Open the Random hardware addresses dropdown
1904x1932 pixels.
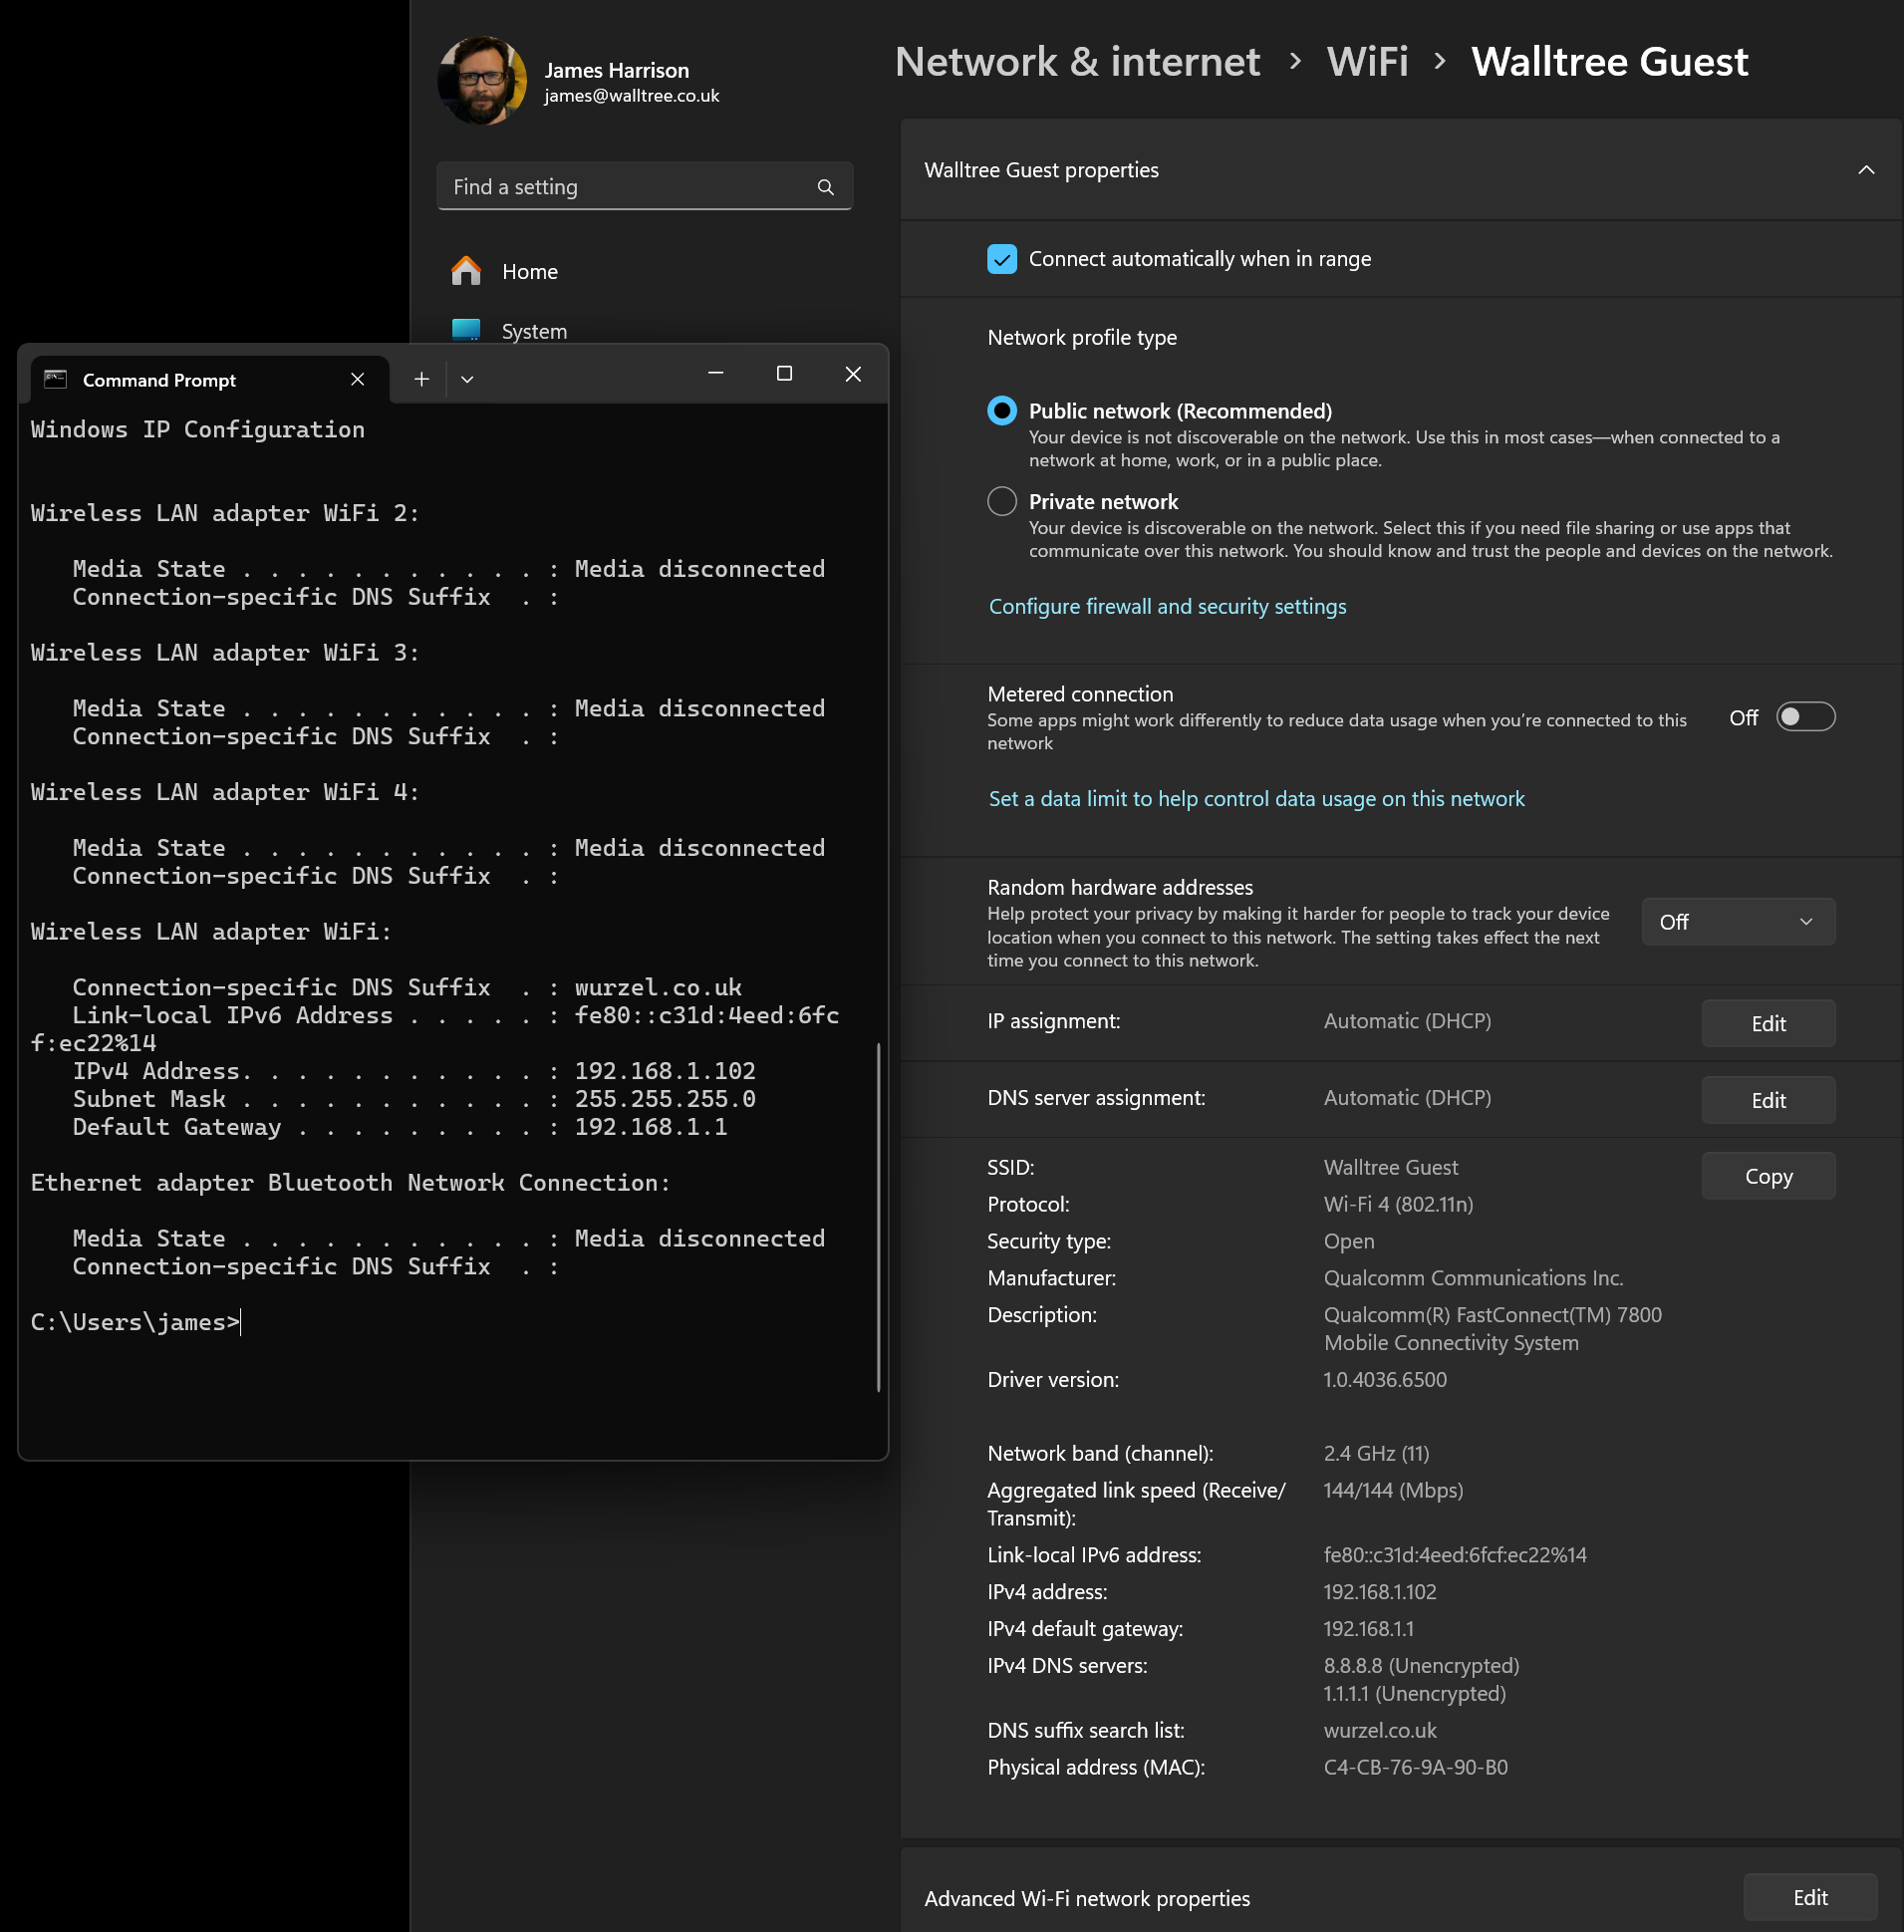(1737, 921)
